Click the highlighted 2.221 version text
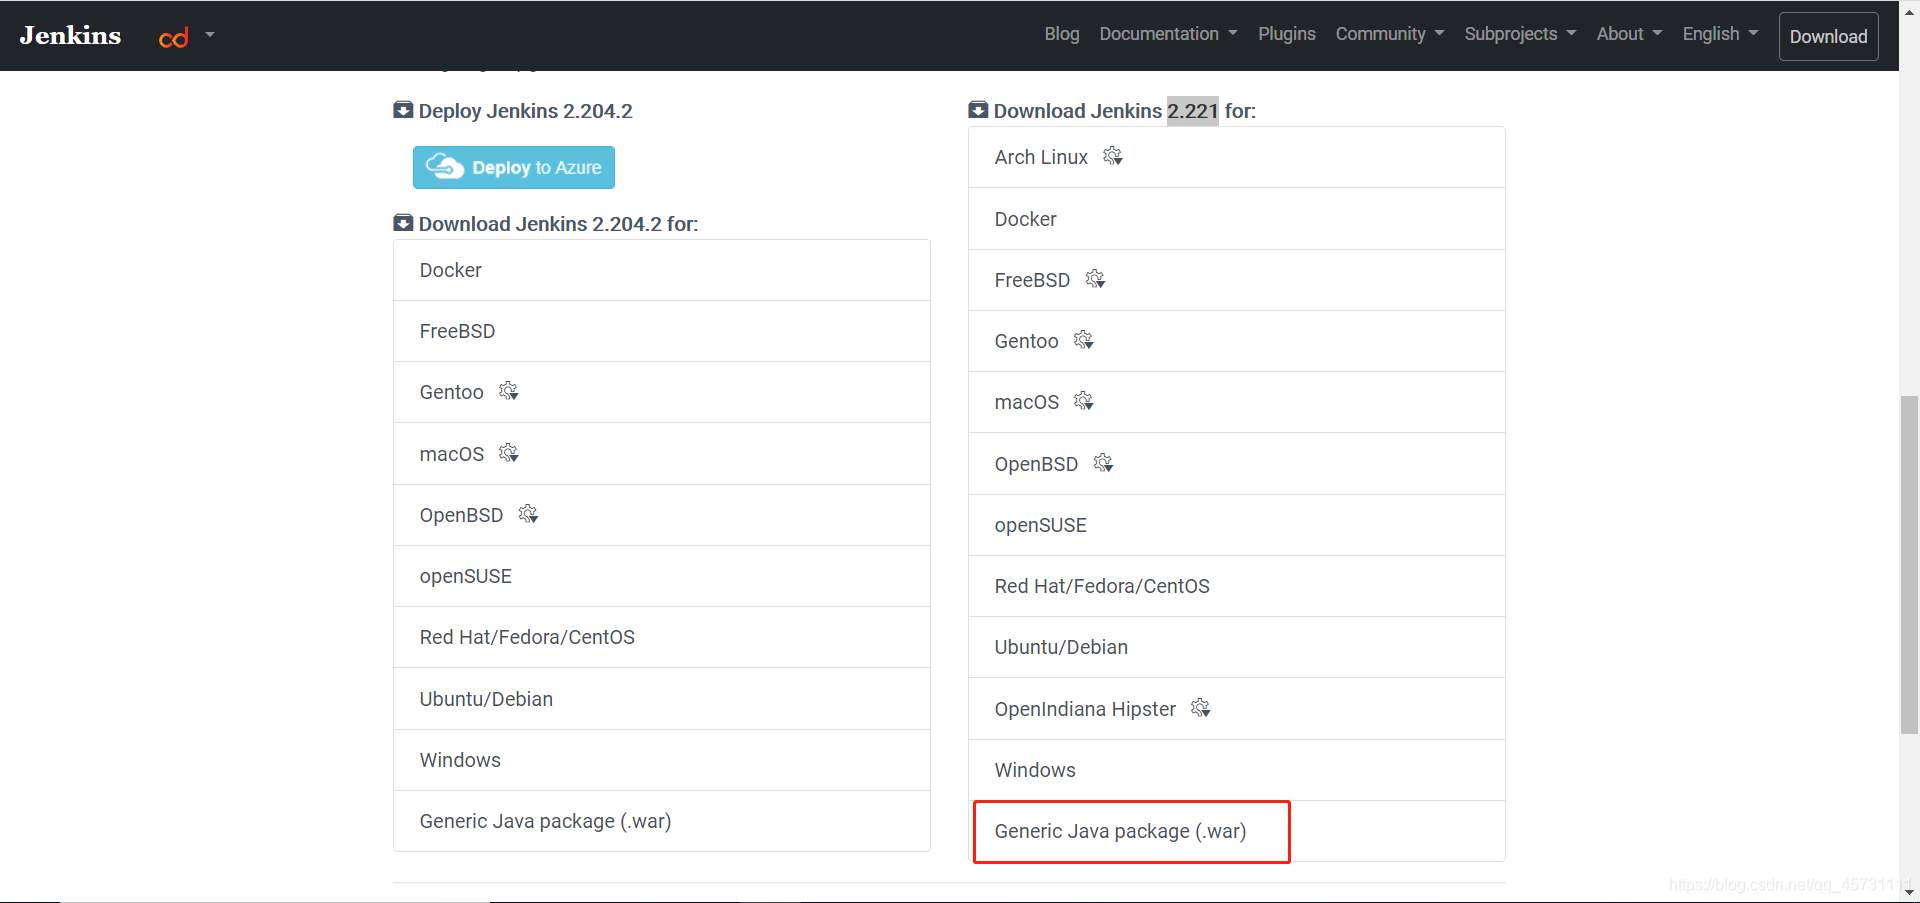The width and height of the screenshot is (1920, 903). point(1193,111)
